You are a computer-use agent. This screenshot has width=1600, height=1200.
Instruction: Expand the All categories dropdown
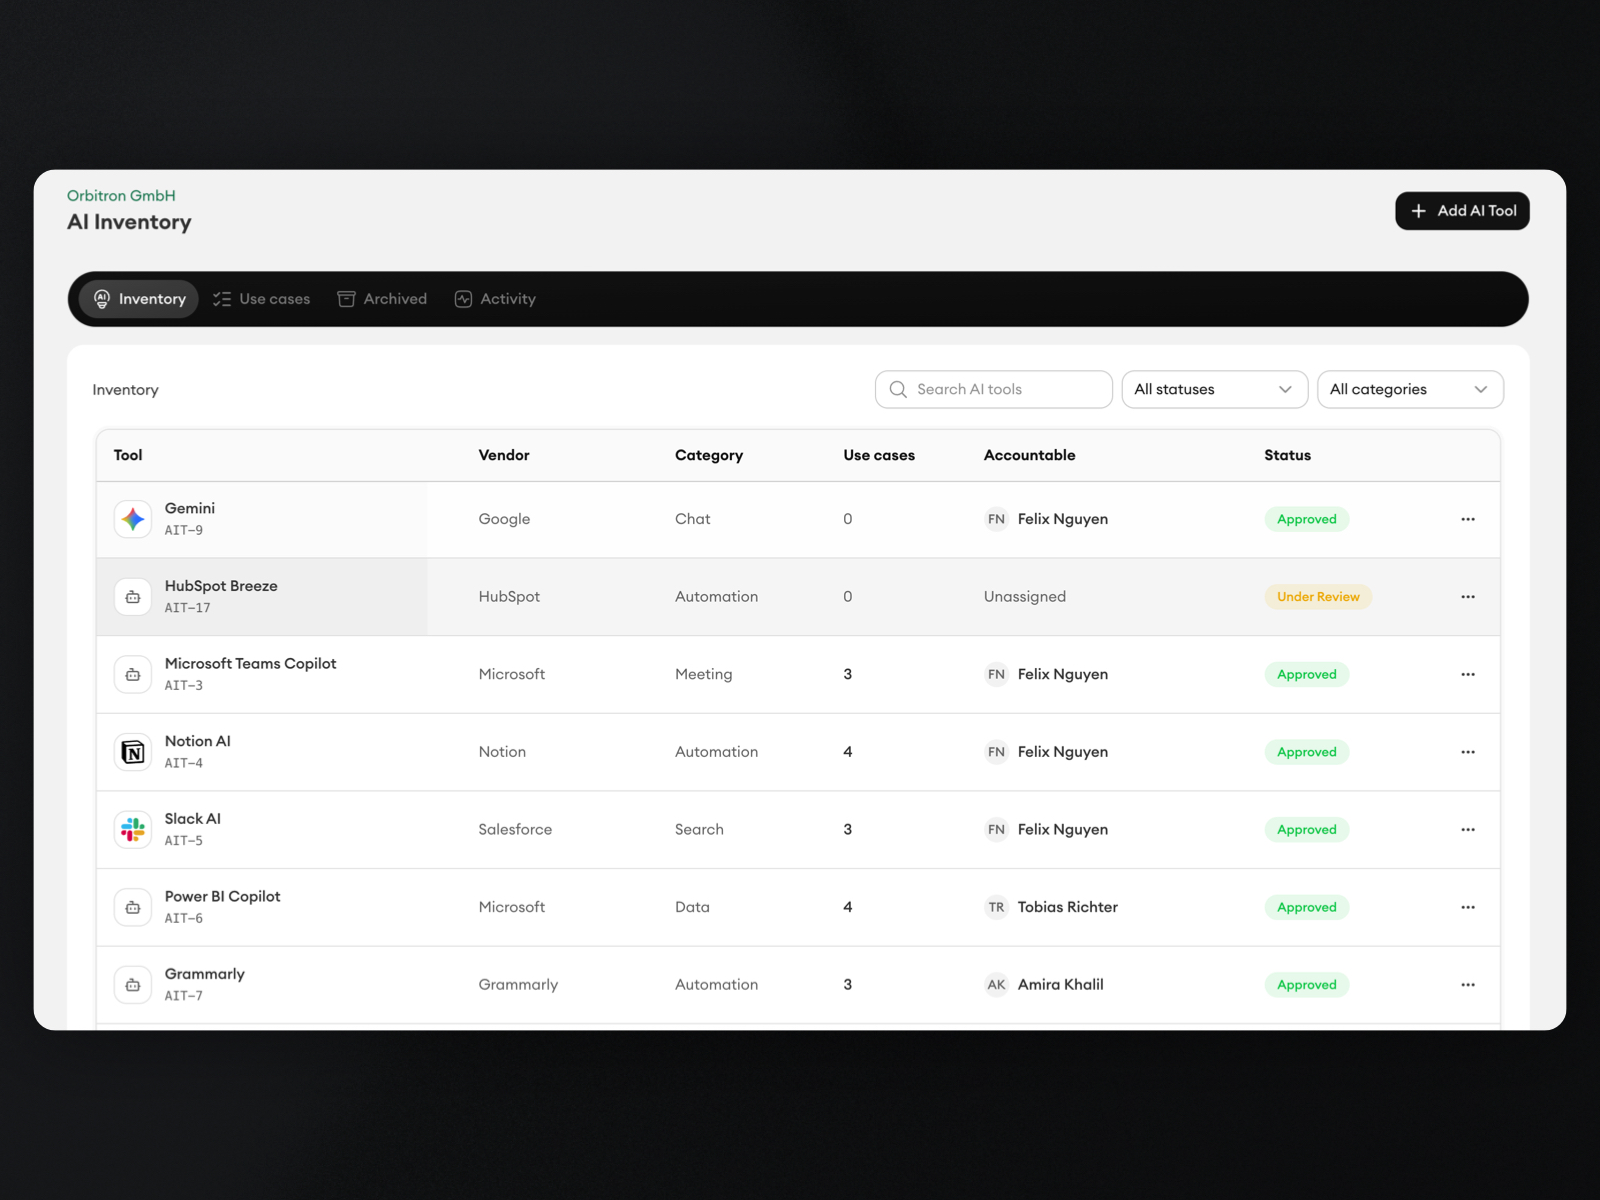click(x=1410, y=389)
